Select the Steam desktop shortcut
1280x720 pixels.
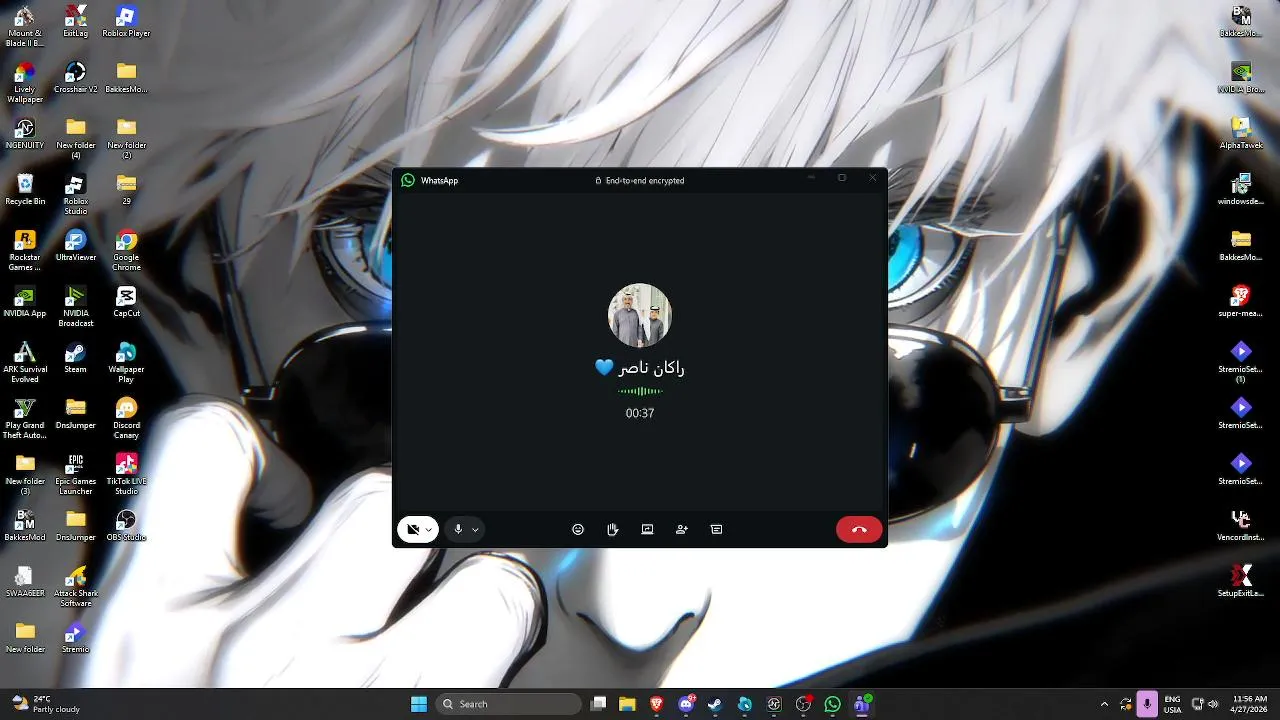(x=75, y=357)
